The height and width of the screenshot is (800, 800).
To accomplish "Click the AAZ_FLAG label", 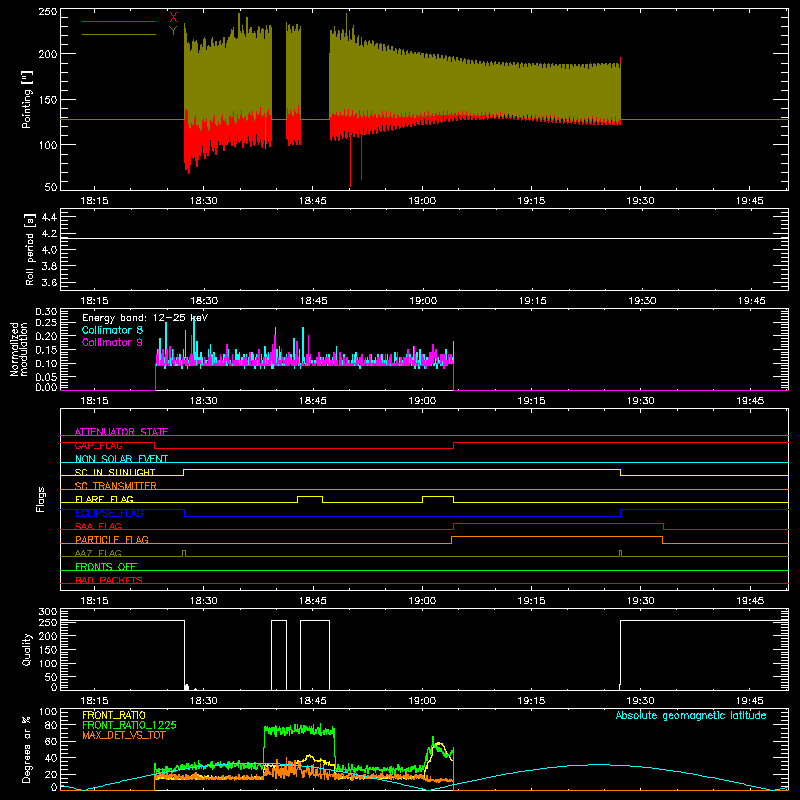I will [x=98, y=553].
